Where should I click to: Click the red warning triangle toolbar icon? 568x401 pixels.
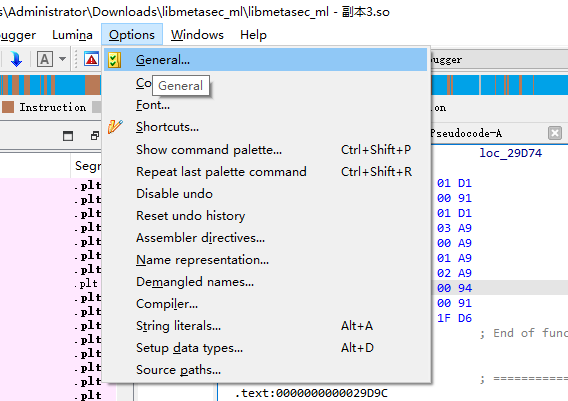(x=91, y=59)
